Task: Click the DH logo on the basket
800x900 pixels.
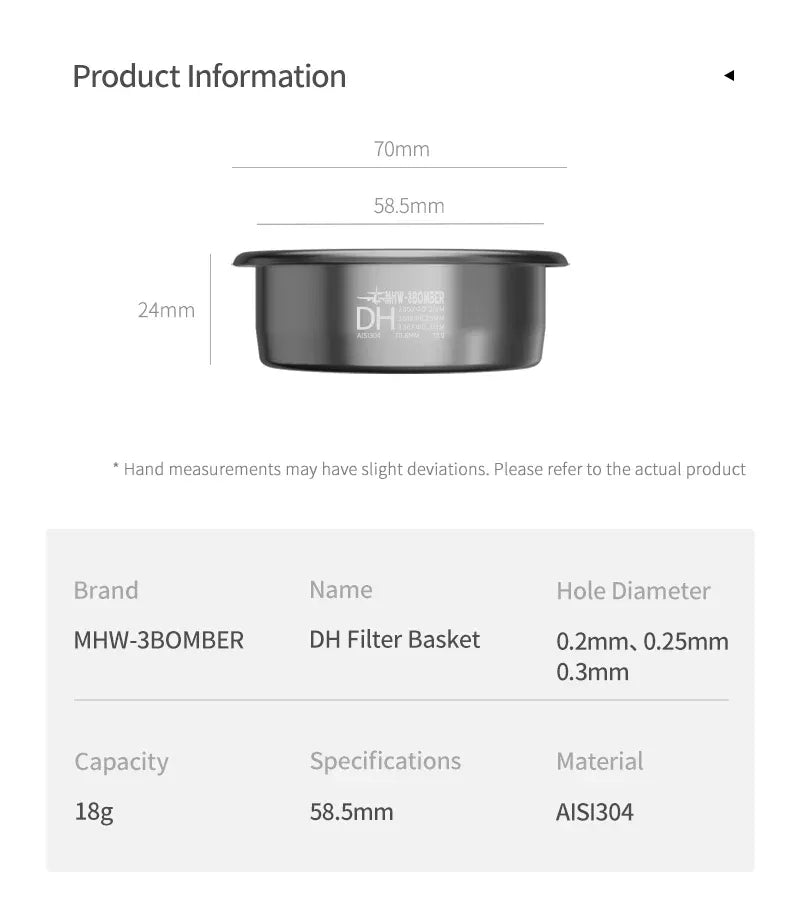Action: pyautogui.click(x=373, y=318)
